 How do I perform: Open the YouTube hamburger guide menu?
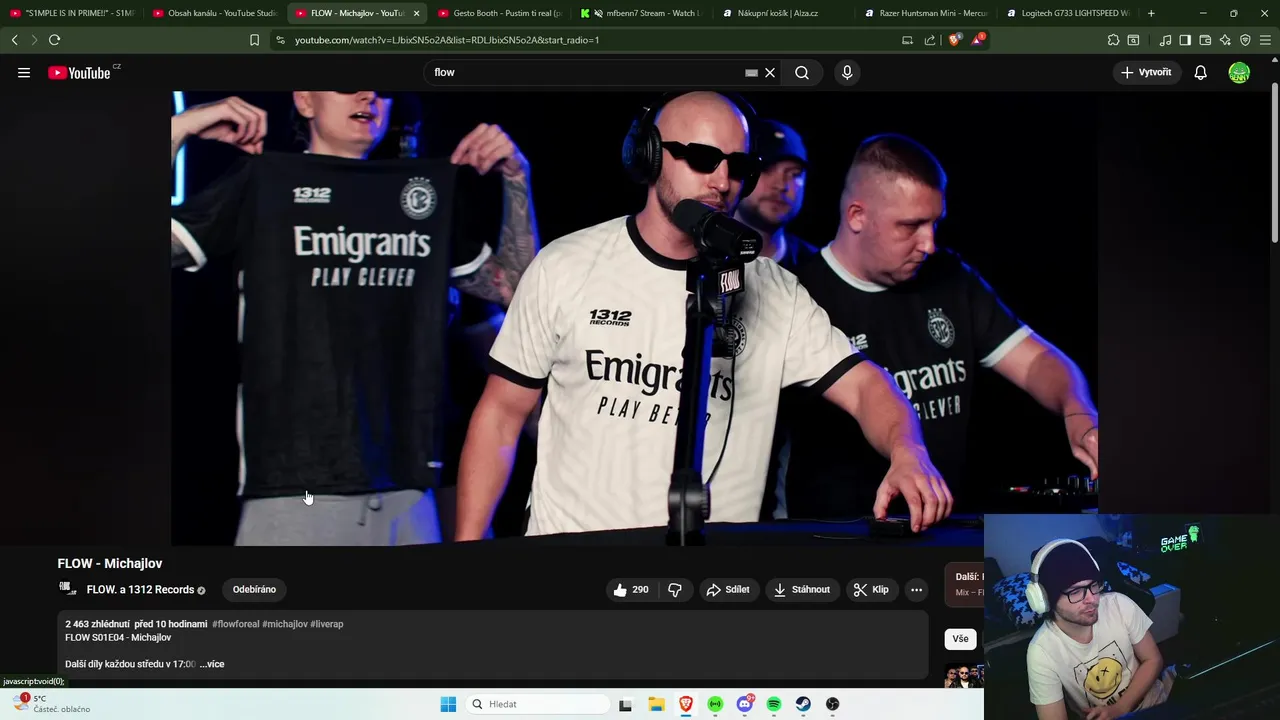pyautogui.click(x=24, y=72)
